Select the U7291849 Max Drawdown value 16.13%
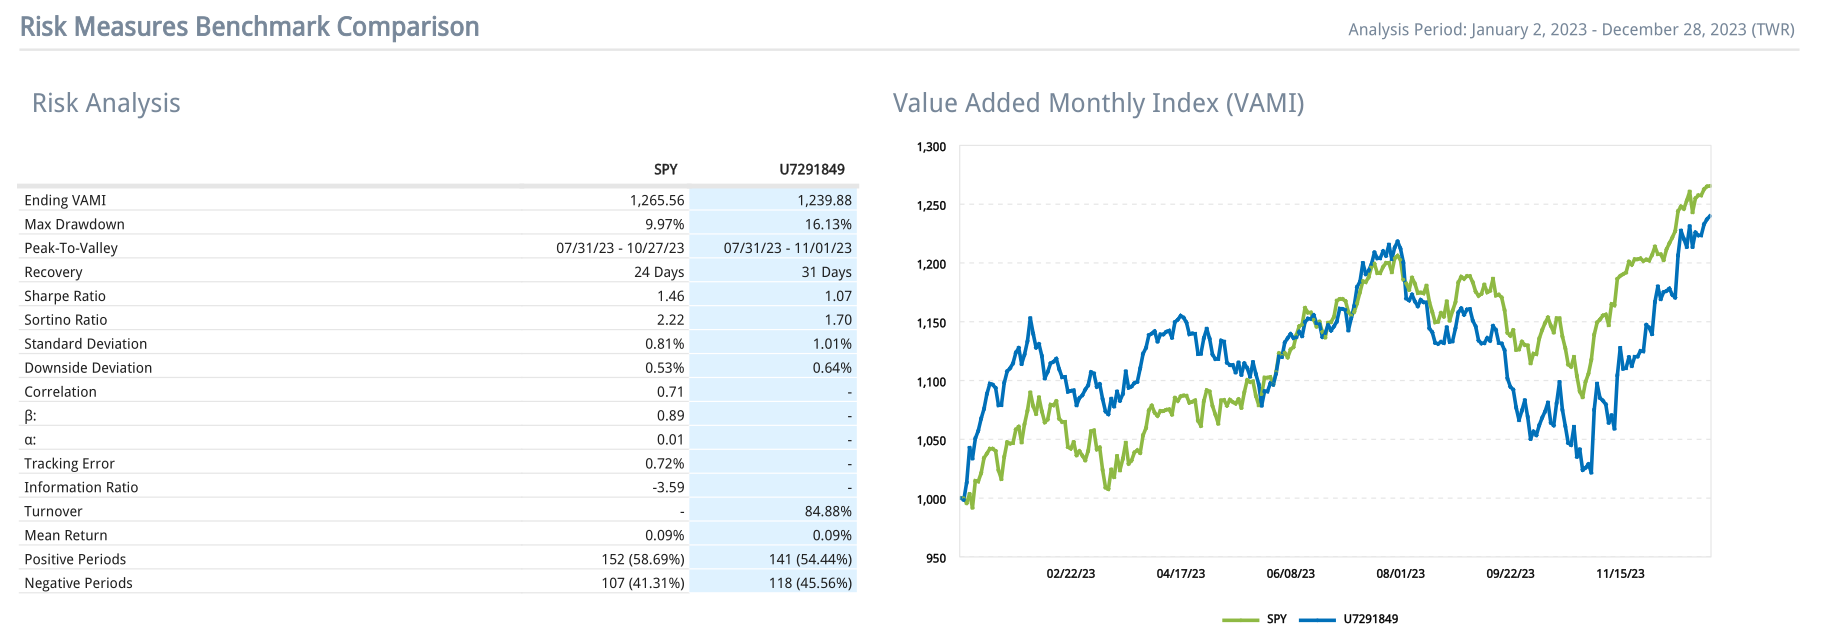 click(828, 224)
